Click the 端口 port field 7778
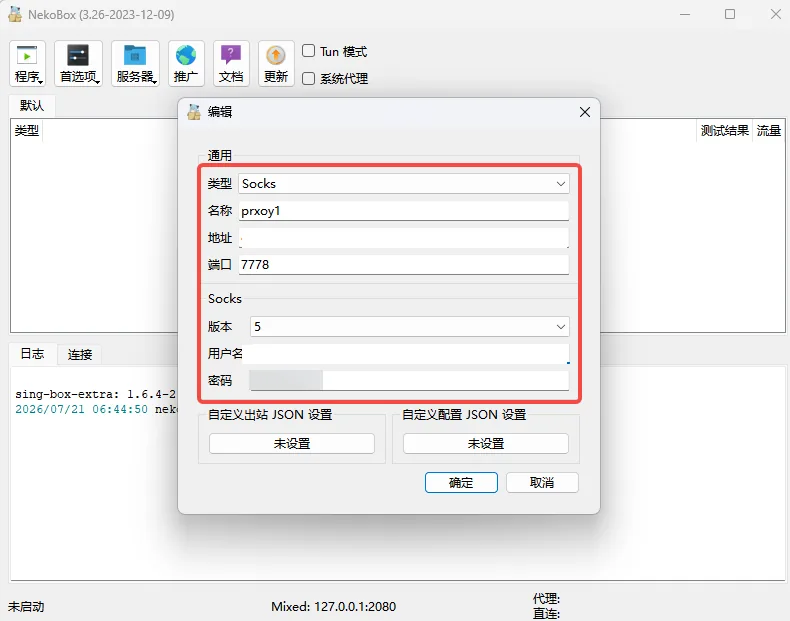Screen dimensions: 790x621 point(404,264)
